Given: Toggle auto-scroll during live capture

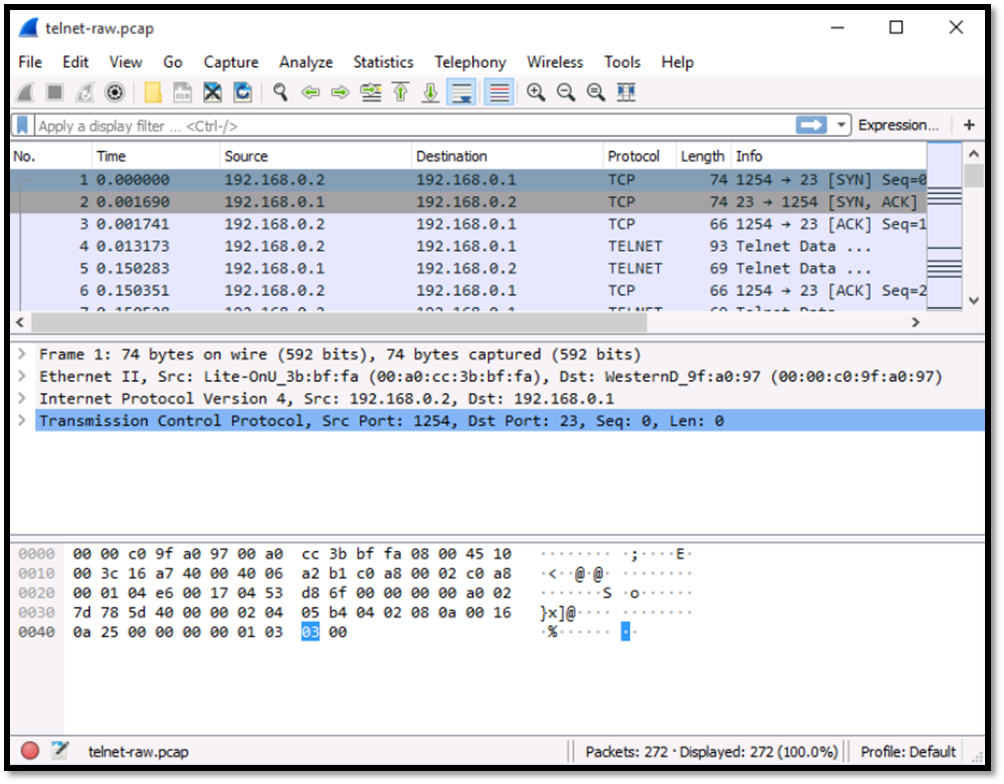Looking at the screenshot, I should (x=462, y=93).
